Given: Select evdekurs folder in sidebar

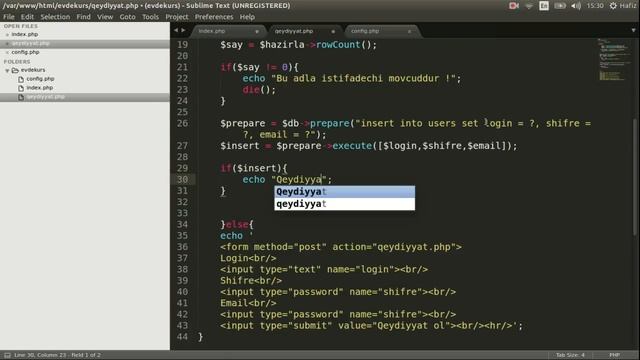Looking at the screenshot, I should tap(33, 70).
